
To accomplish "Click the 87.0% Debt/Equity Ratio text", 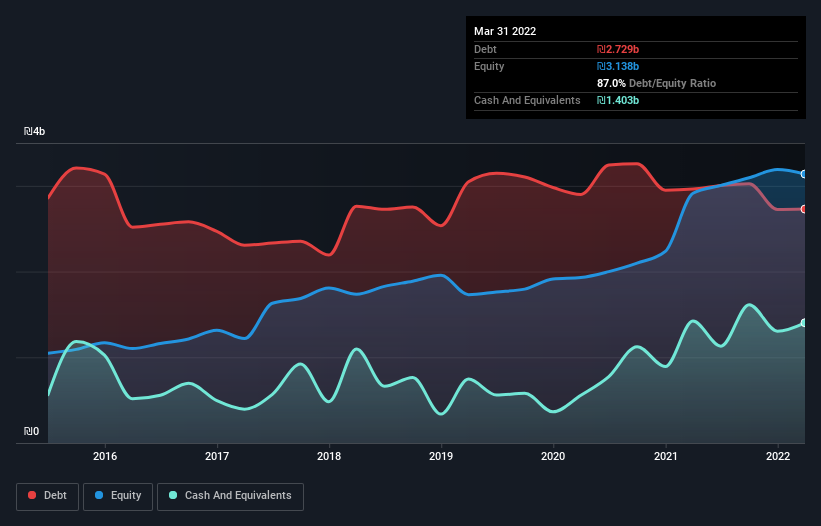I will [x=656, y=83].
